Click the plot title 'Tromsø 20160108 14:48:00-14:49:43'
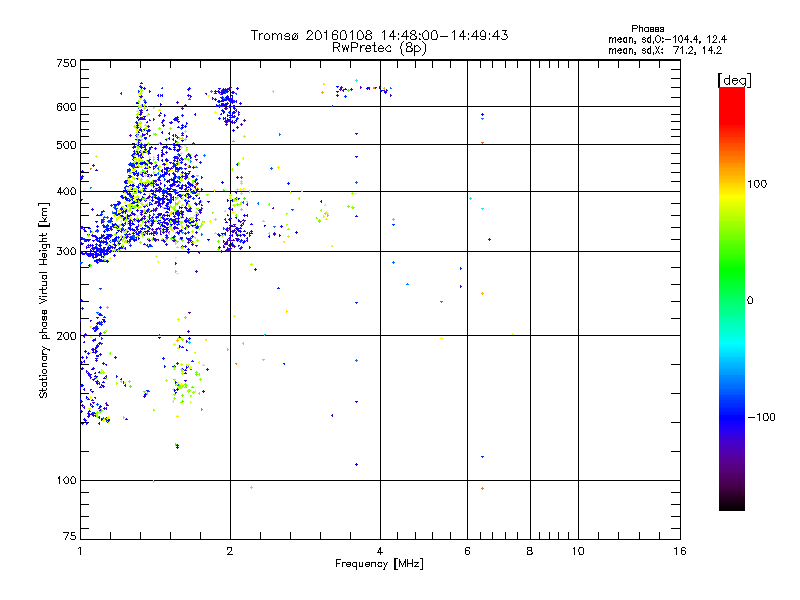 [379, 35]
